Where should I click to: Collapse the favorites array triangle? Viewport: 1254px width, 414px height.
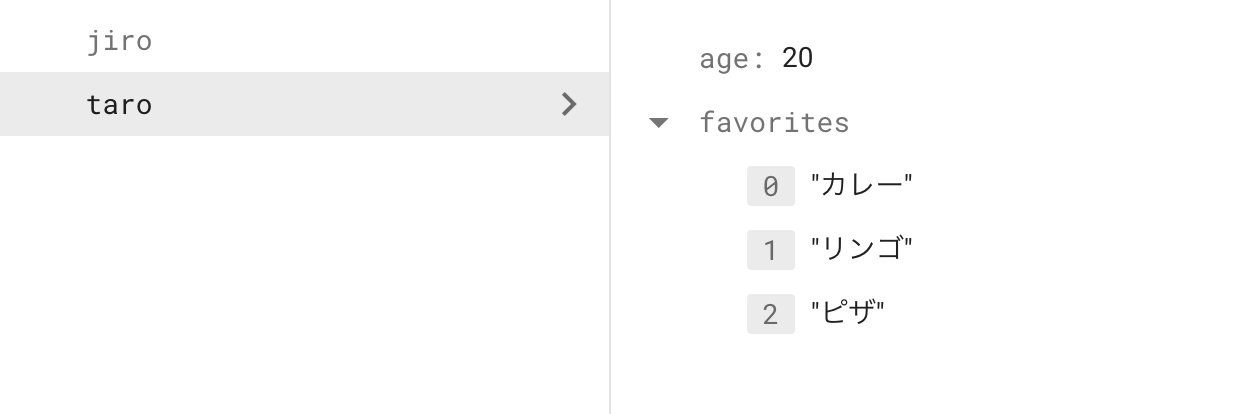click(658, 123)
